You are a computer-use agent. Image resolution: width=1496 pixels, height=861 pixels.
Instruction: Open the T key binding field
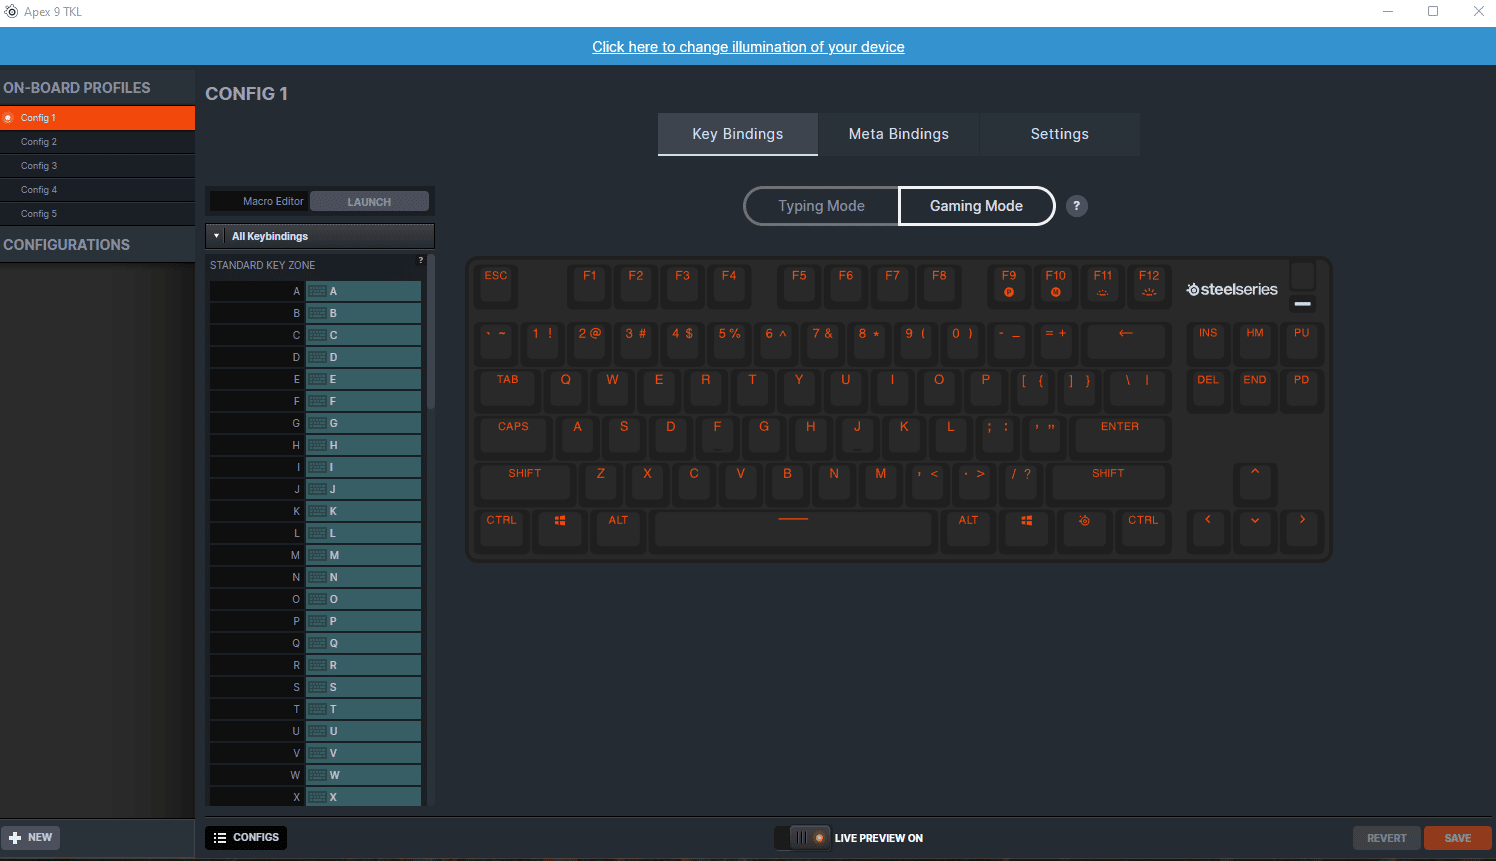tap(363, 709)
